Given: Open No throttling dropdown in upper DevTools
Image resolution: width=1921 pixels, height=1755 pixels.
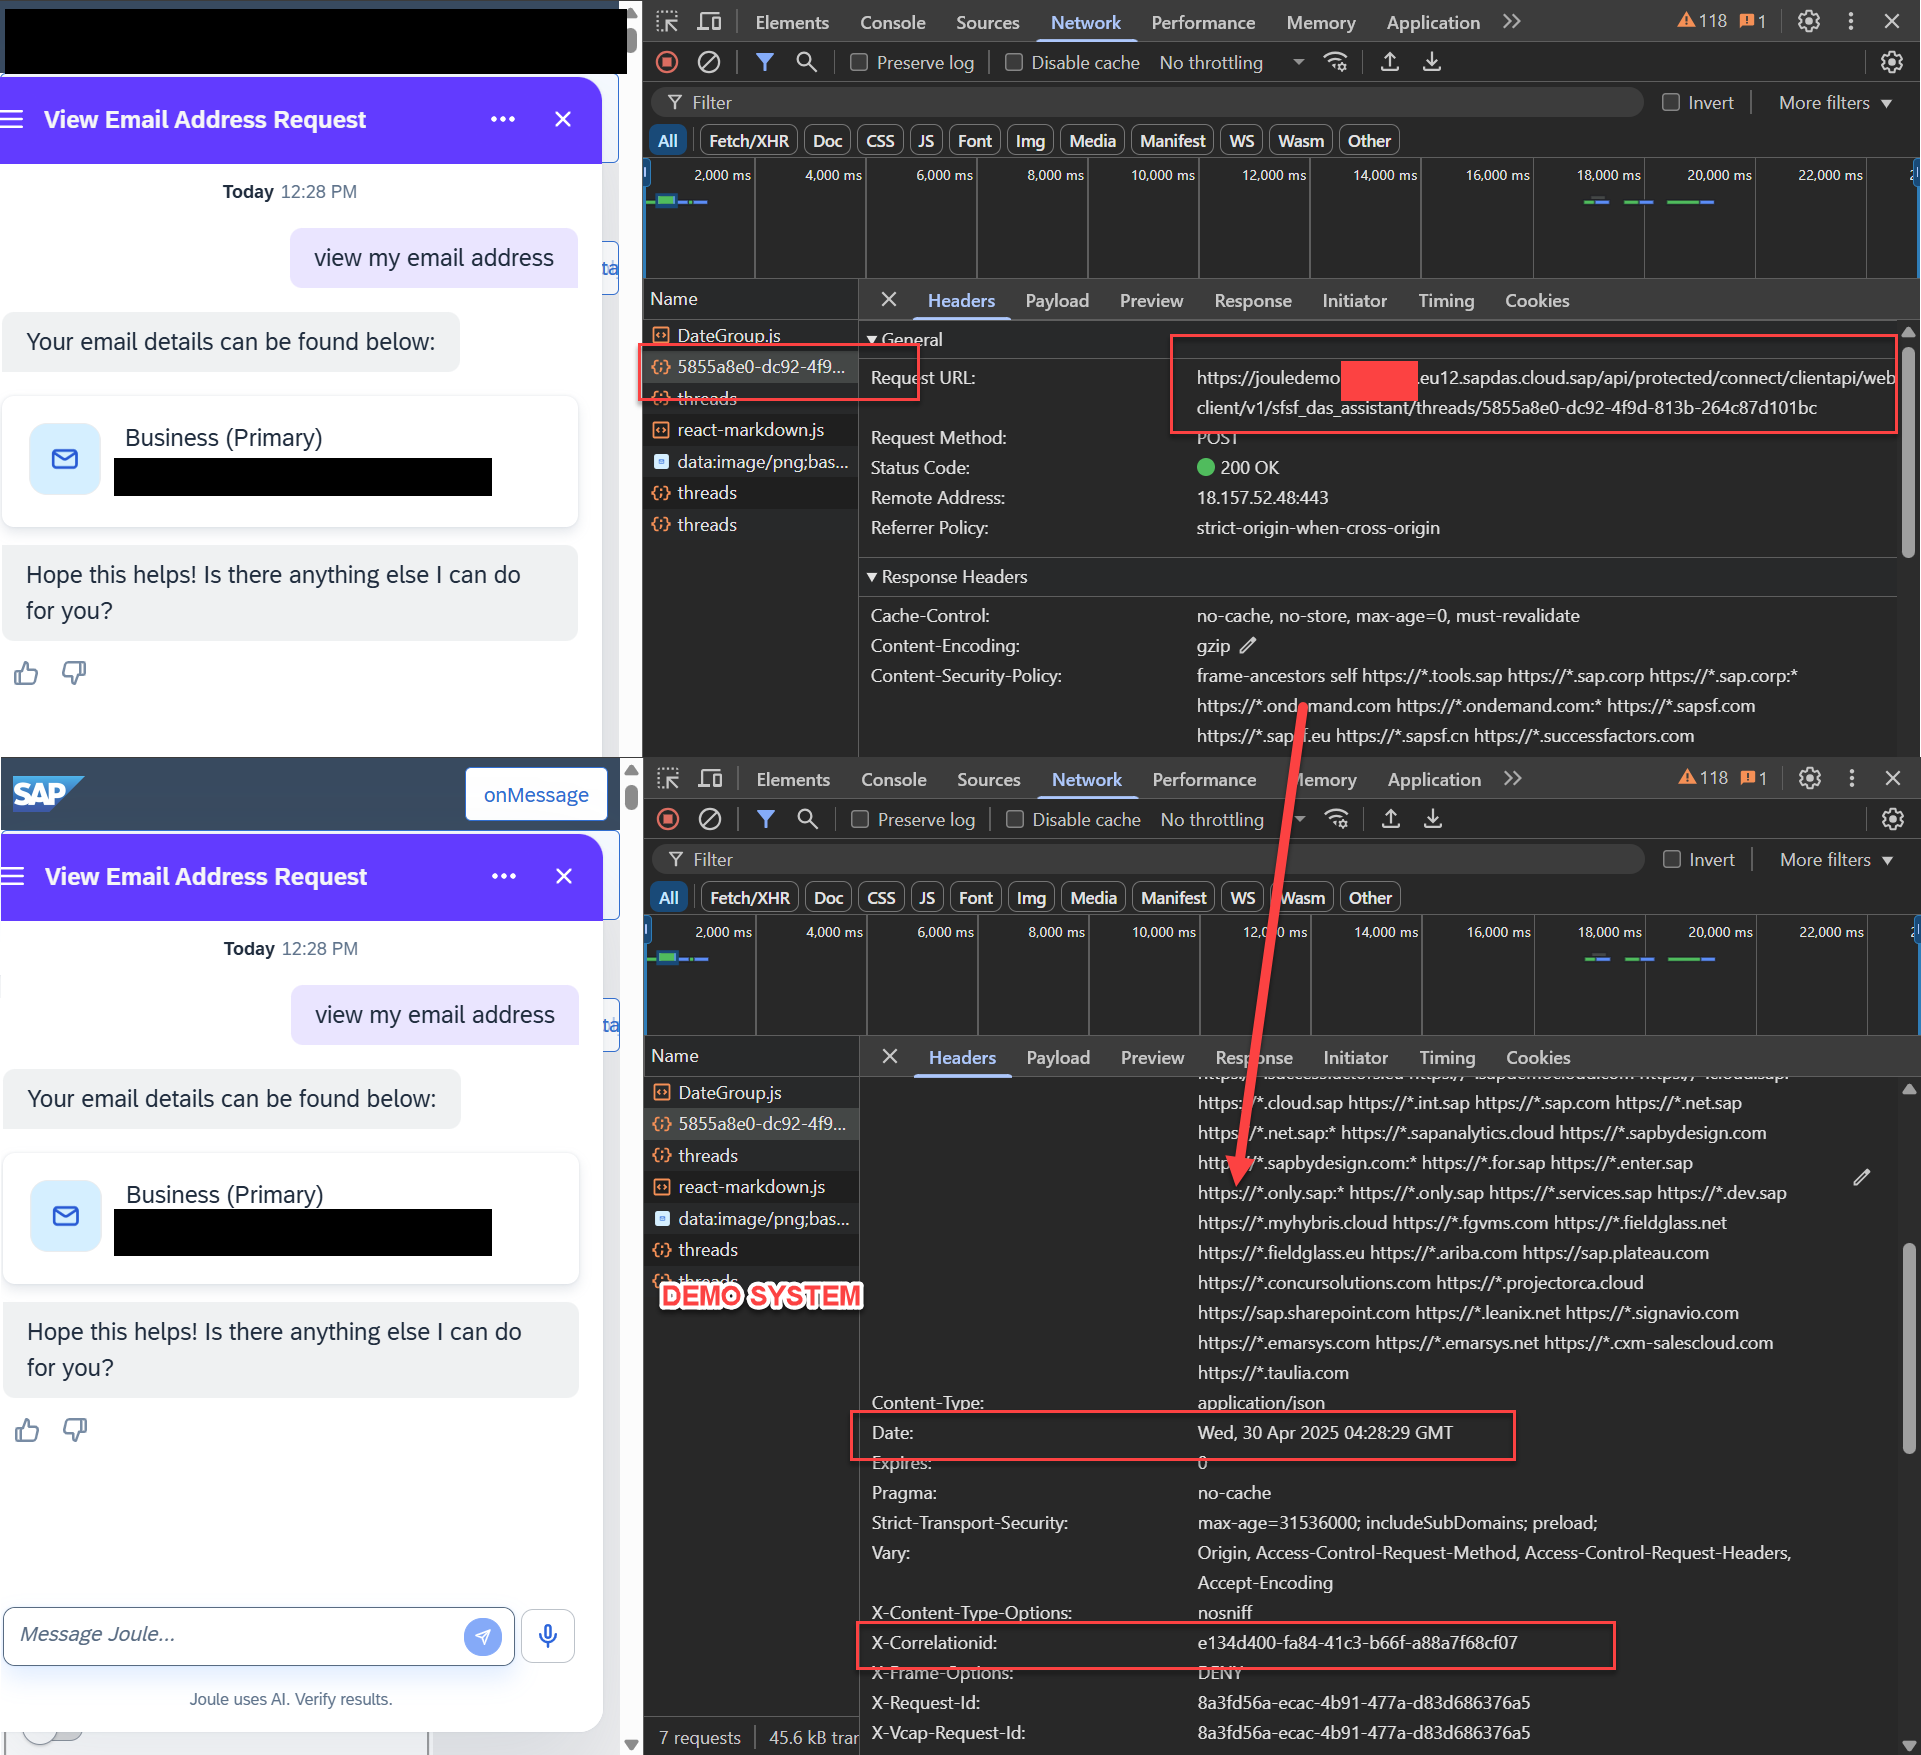Looking at the screenshot, I should pos(1233,62).
